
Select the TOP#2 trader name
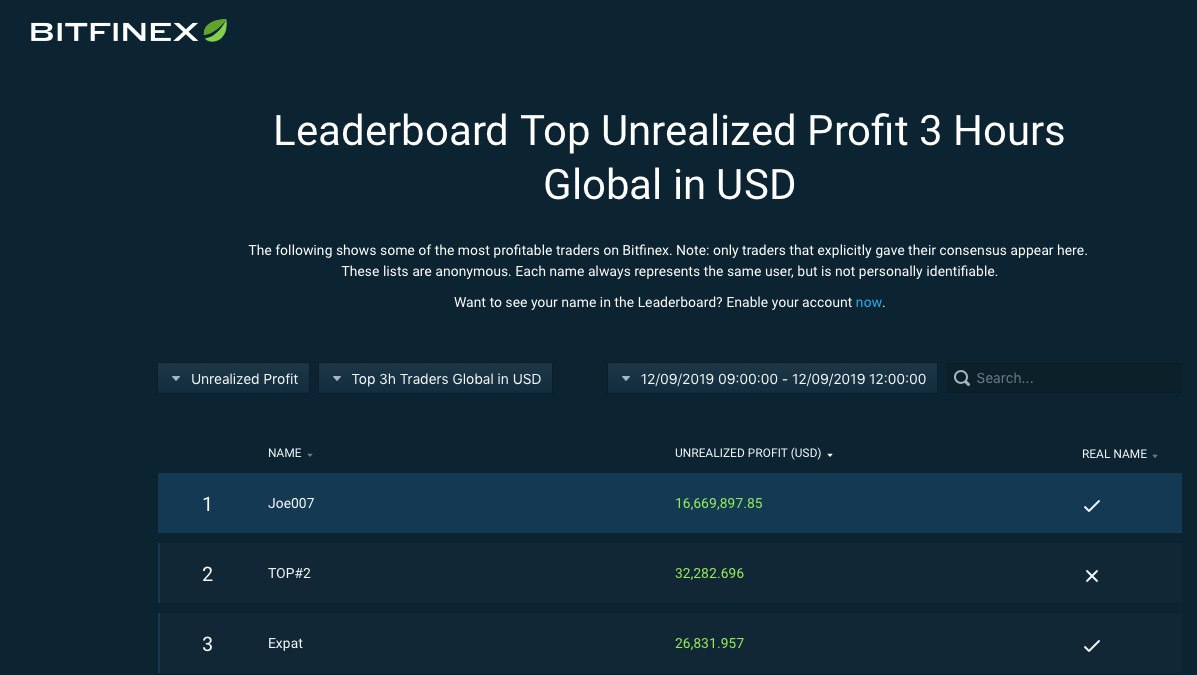(289, 573)
